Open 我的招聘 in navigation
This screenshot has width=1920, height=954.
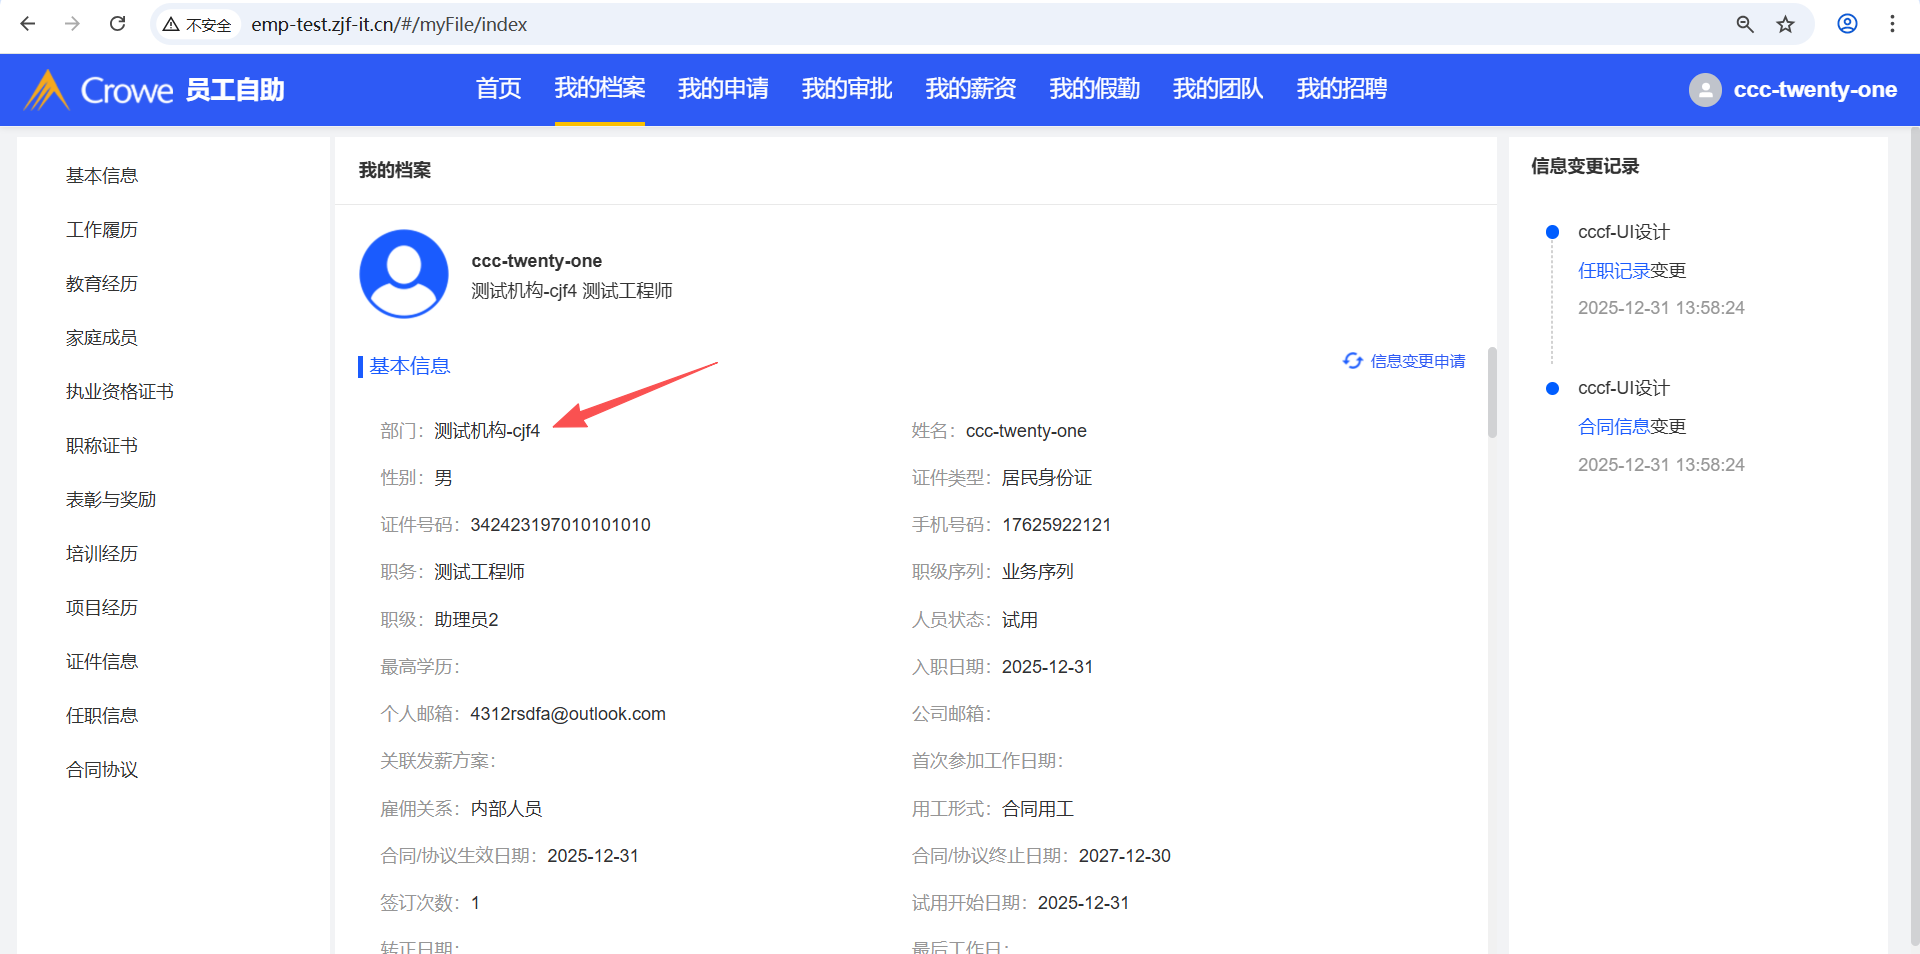click(1341, 89)
